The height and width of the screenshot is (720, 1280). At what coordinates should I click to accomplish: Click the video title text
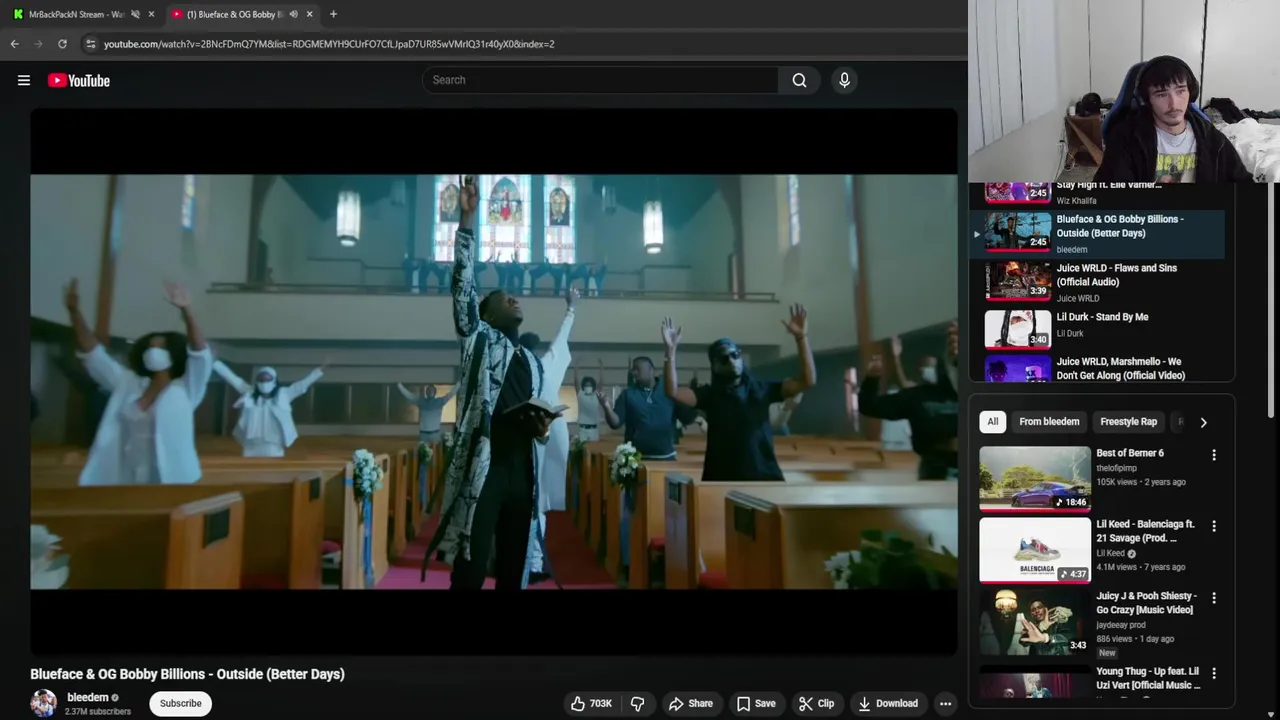pos(187,674)
